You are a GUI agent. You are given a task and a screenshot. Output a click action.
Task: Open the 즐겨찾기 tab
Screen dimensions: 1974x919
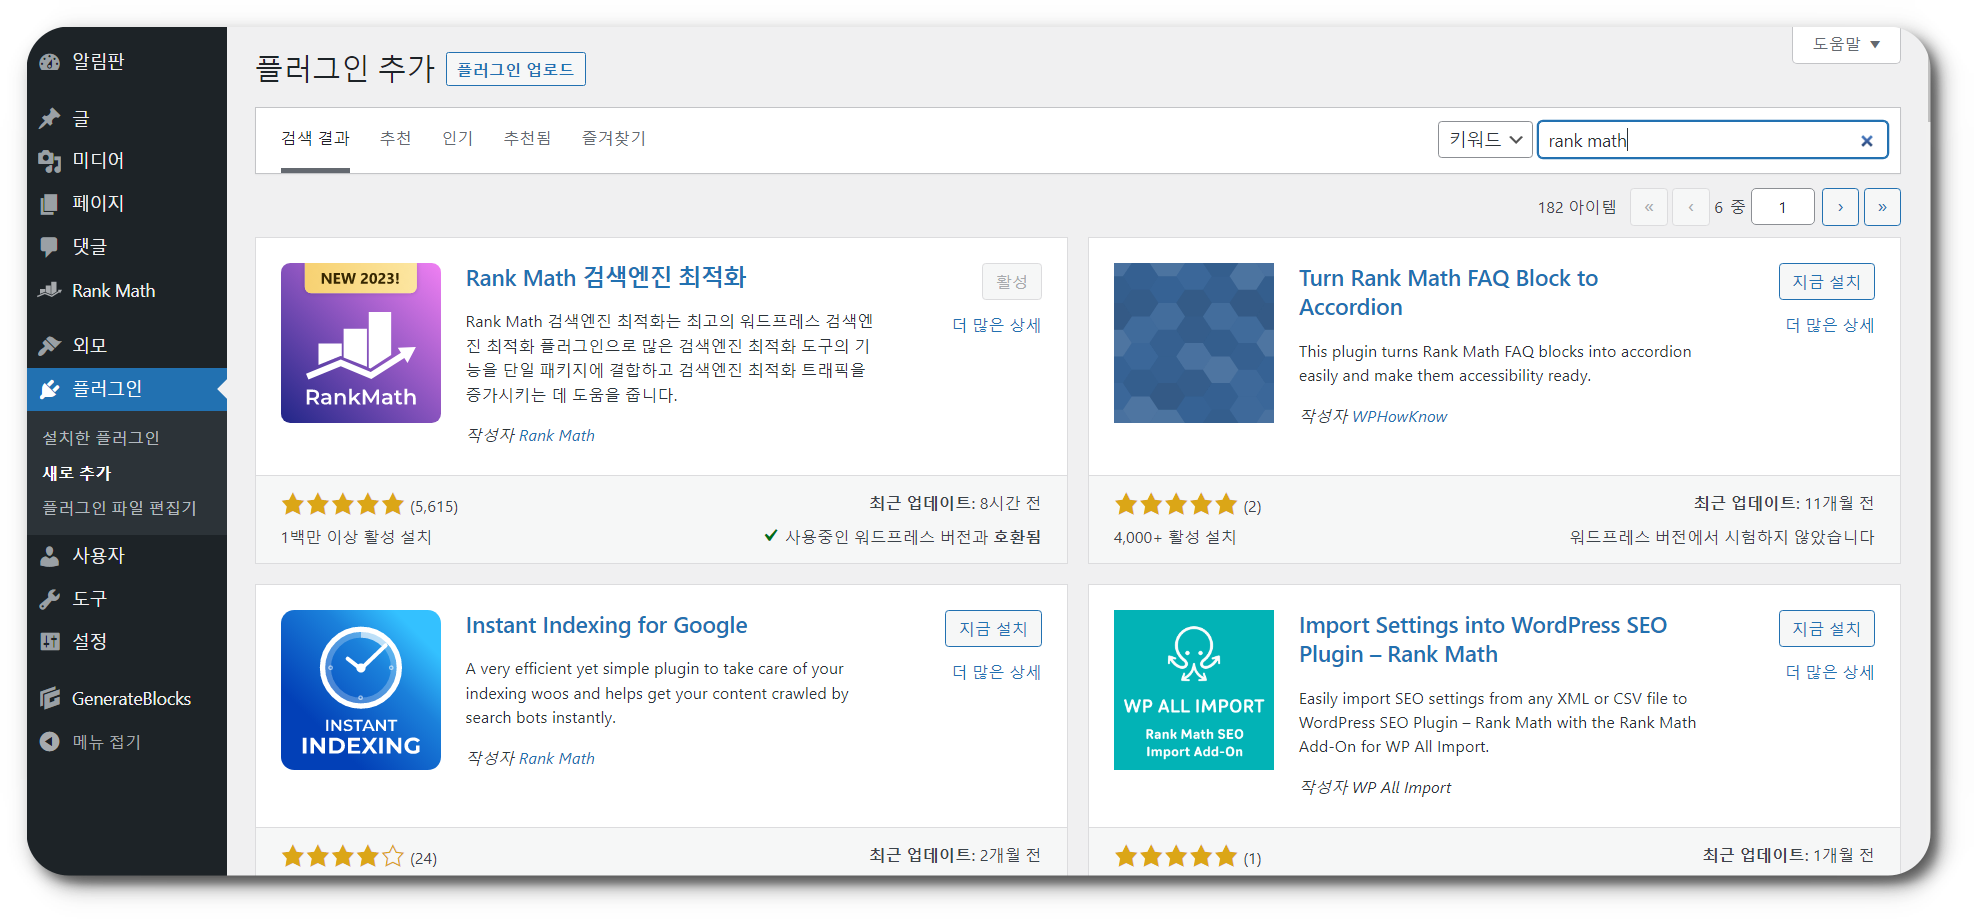point(613,138)
